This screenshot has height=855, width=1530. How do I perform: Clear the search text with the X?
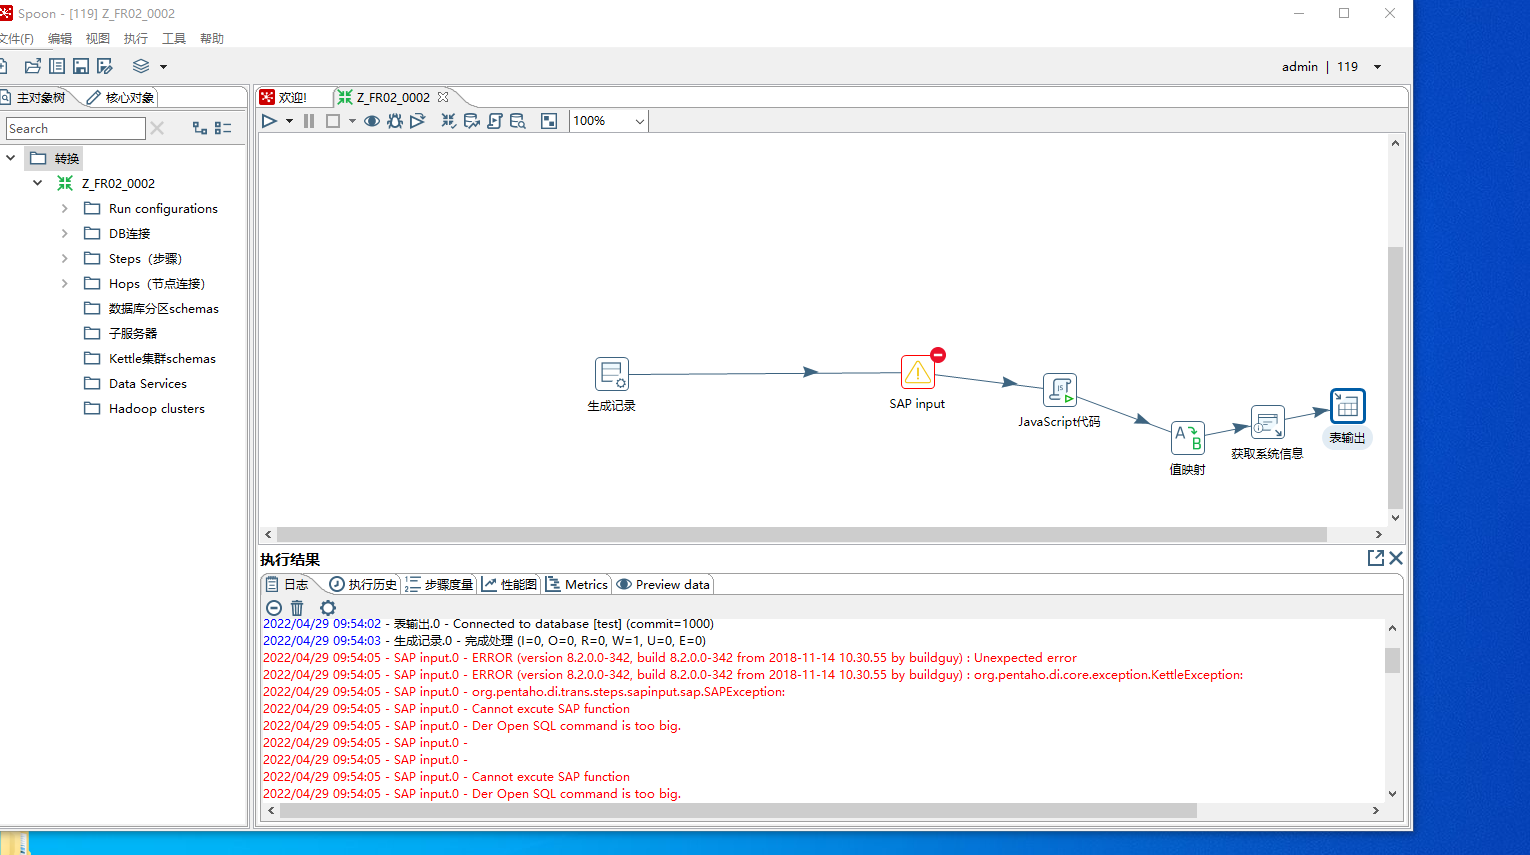pos(157,128)
